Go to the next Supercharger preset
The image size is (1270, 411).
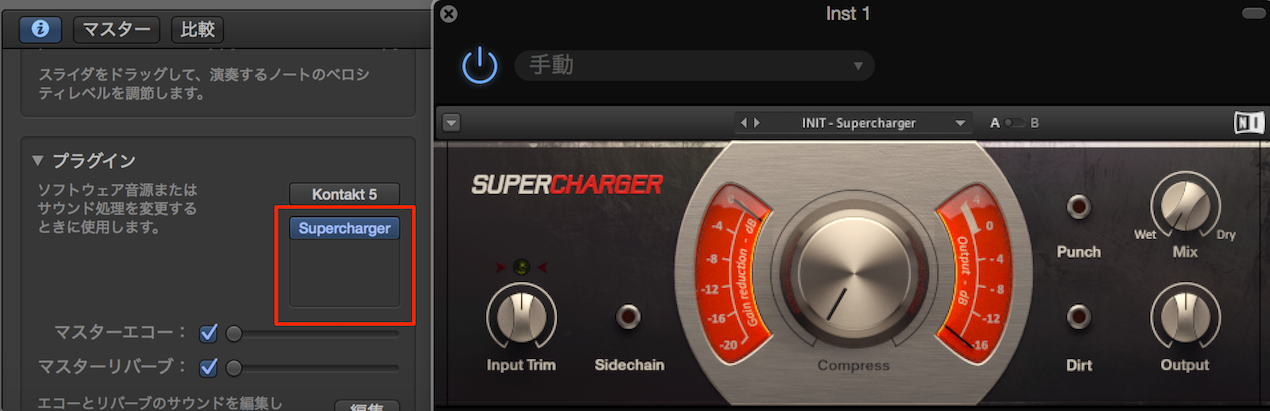pos(756,123)
